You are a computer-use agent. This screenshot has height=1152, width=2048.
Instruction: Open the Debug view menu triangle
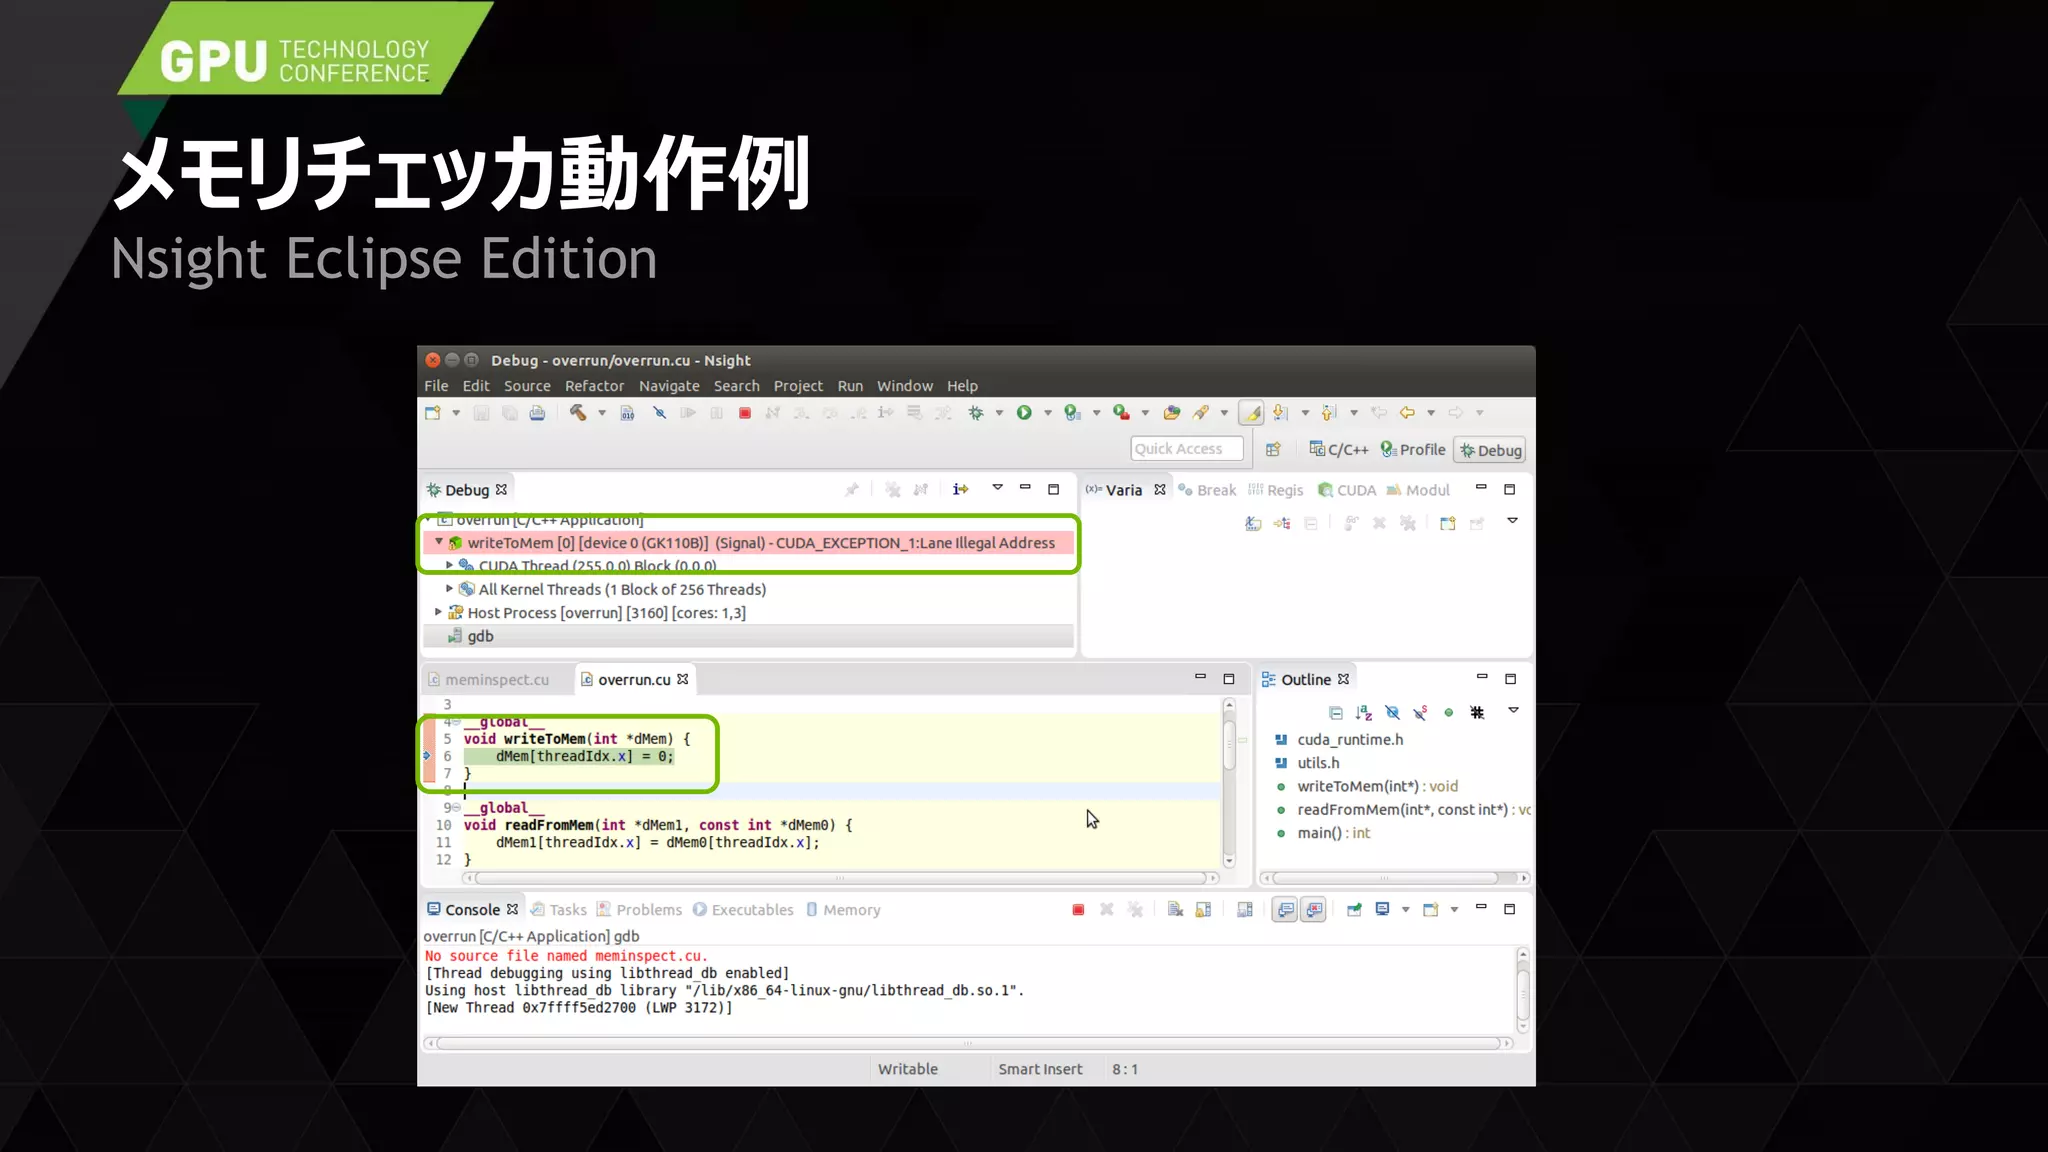[x=997, y=488]
